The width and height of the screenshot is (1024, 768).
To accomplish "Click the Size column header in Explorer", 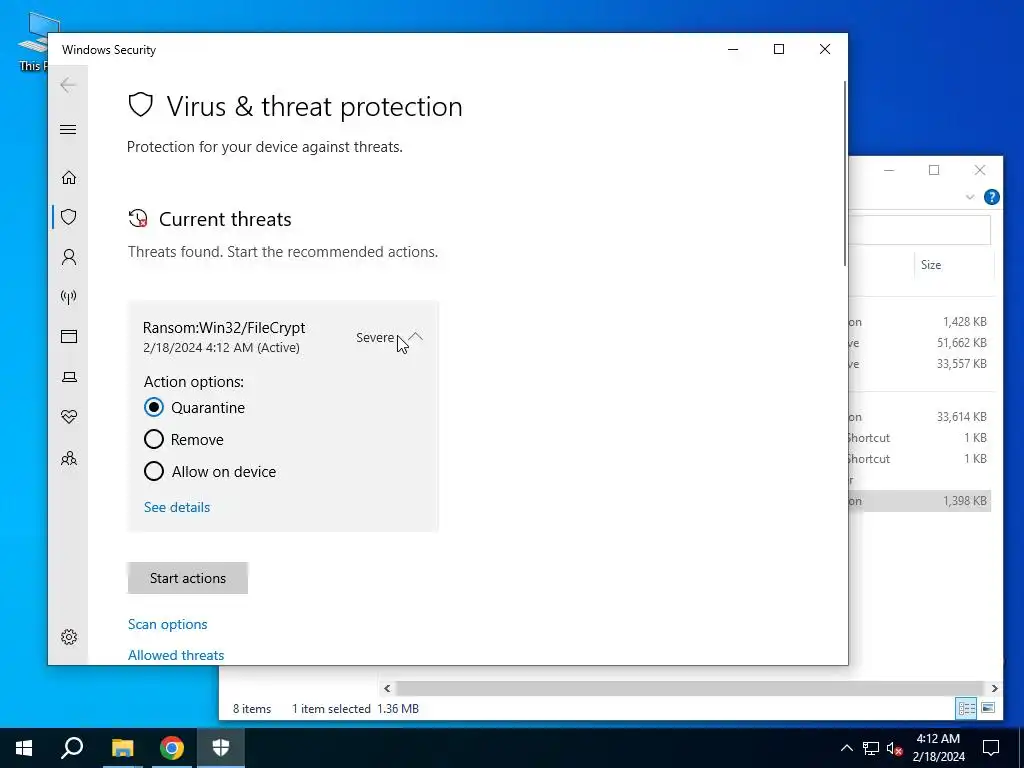I will pyautogui.click(x=953, y=264).
